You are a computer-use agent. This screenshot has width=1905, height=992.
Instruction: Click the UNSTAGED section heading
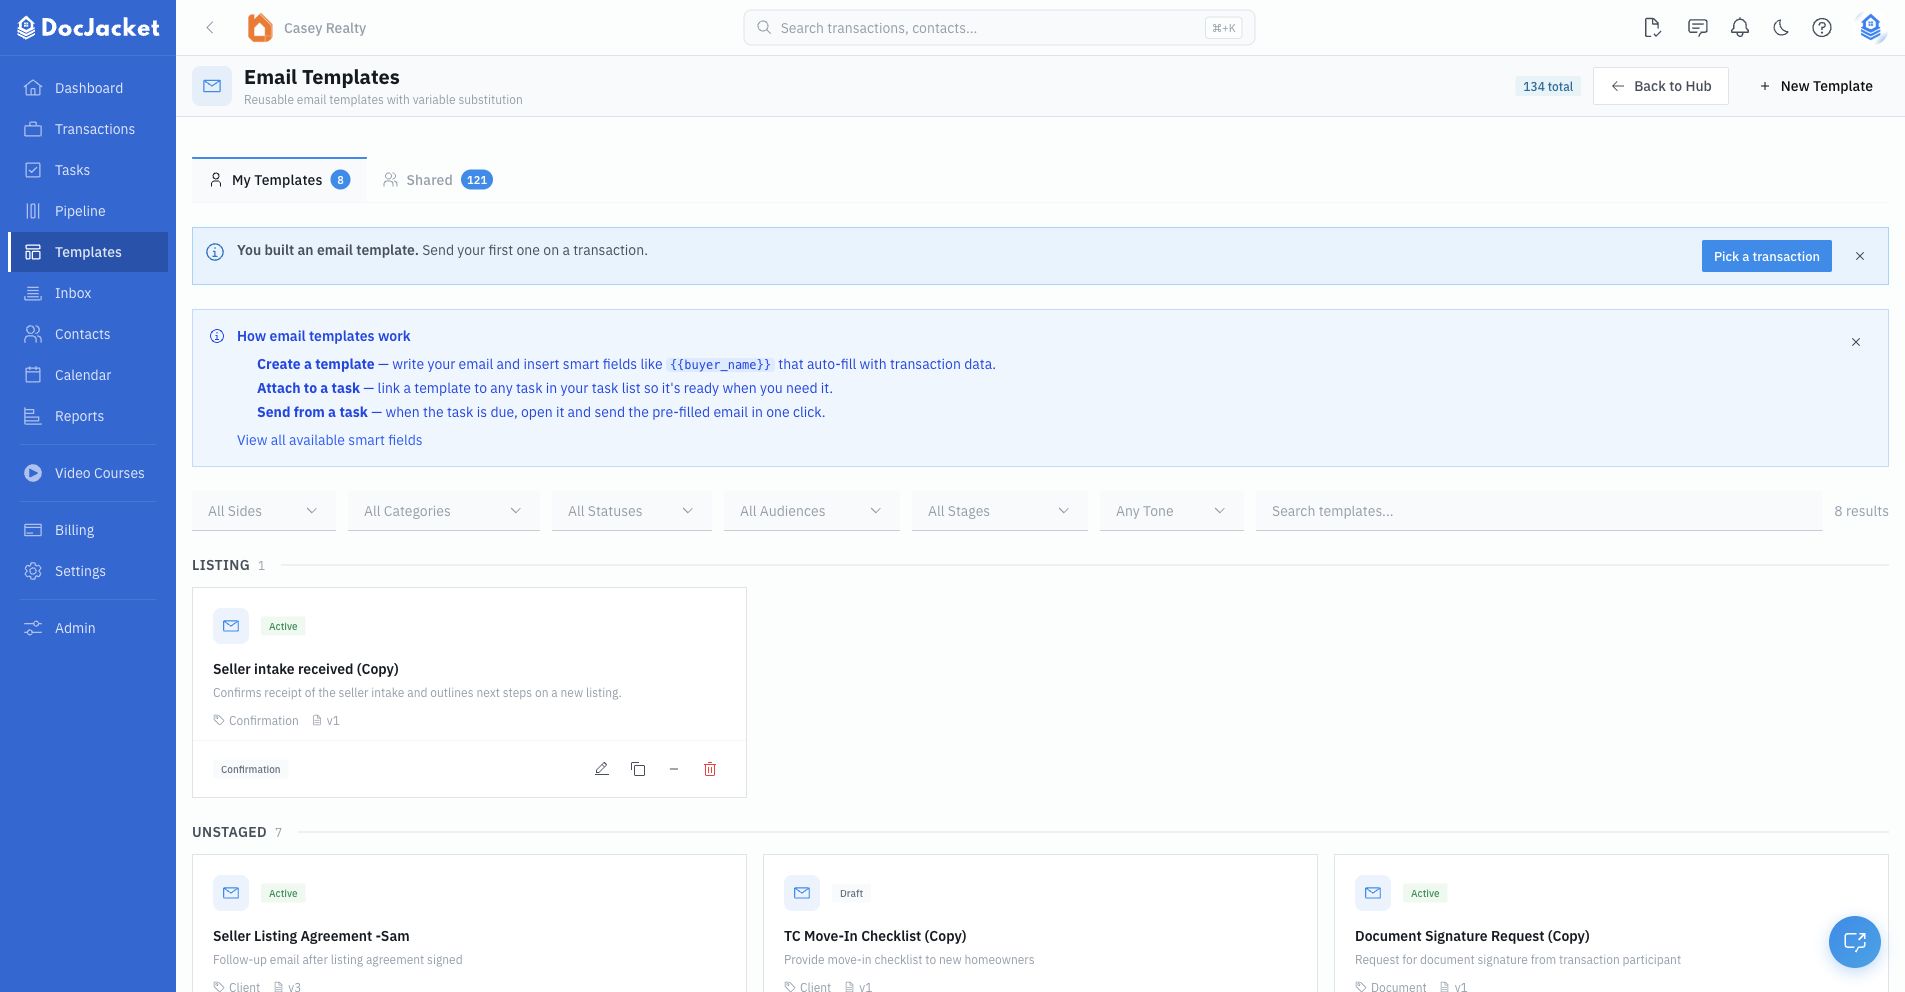click(229, 832)
